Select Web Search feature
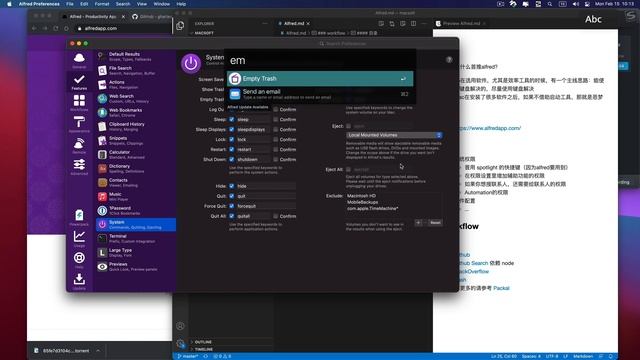This screenshot has height=360, width=640. pyautogui.click(x=136, y=98)
